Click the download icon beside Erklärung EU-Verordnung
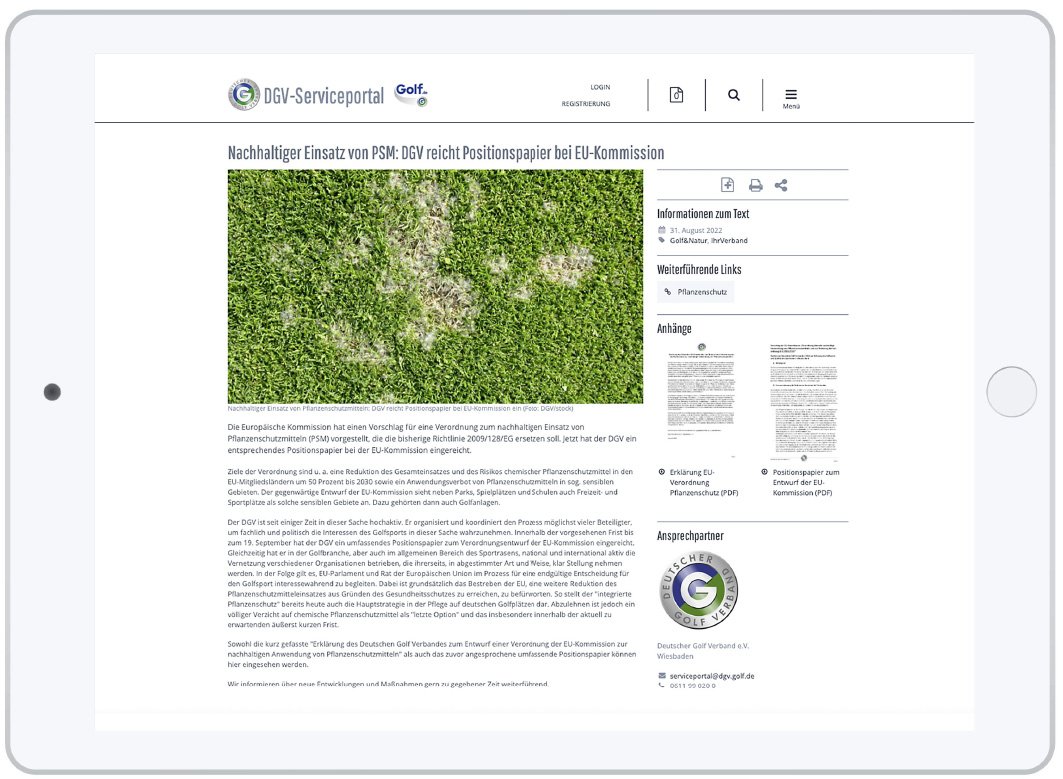 click(662, 472)
